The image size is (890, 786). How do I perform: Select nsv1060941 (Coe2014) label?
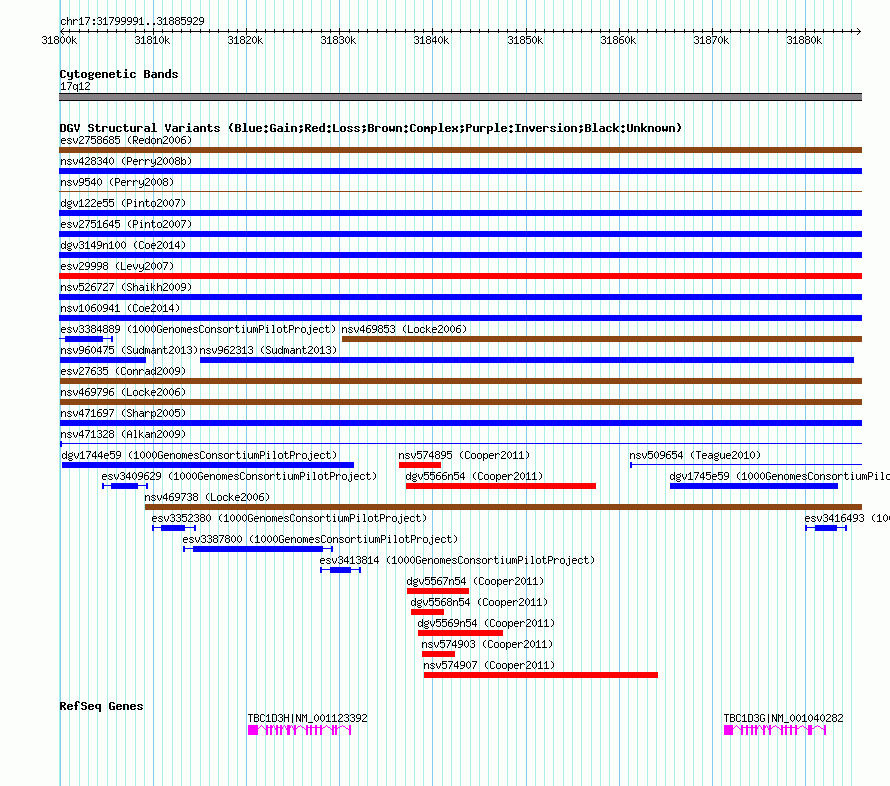click(x=120, y=308)
